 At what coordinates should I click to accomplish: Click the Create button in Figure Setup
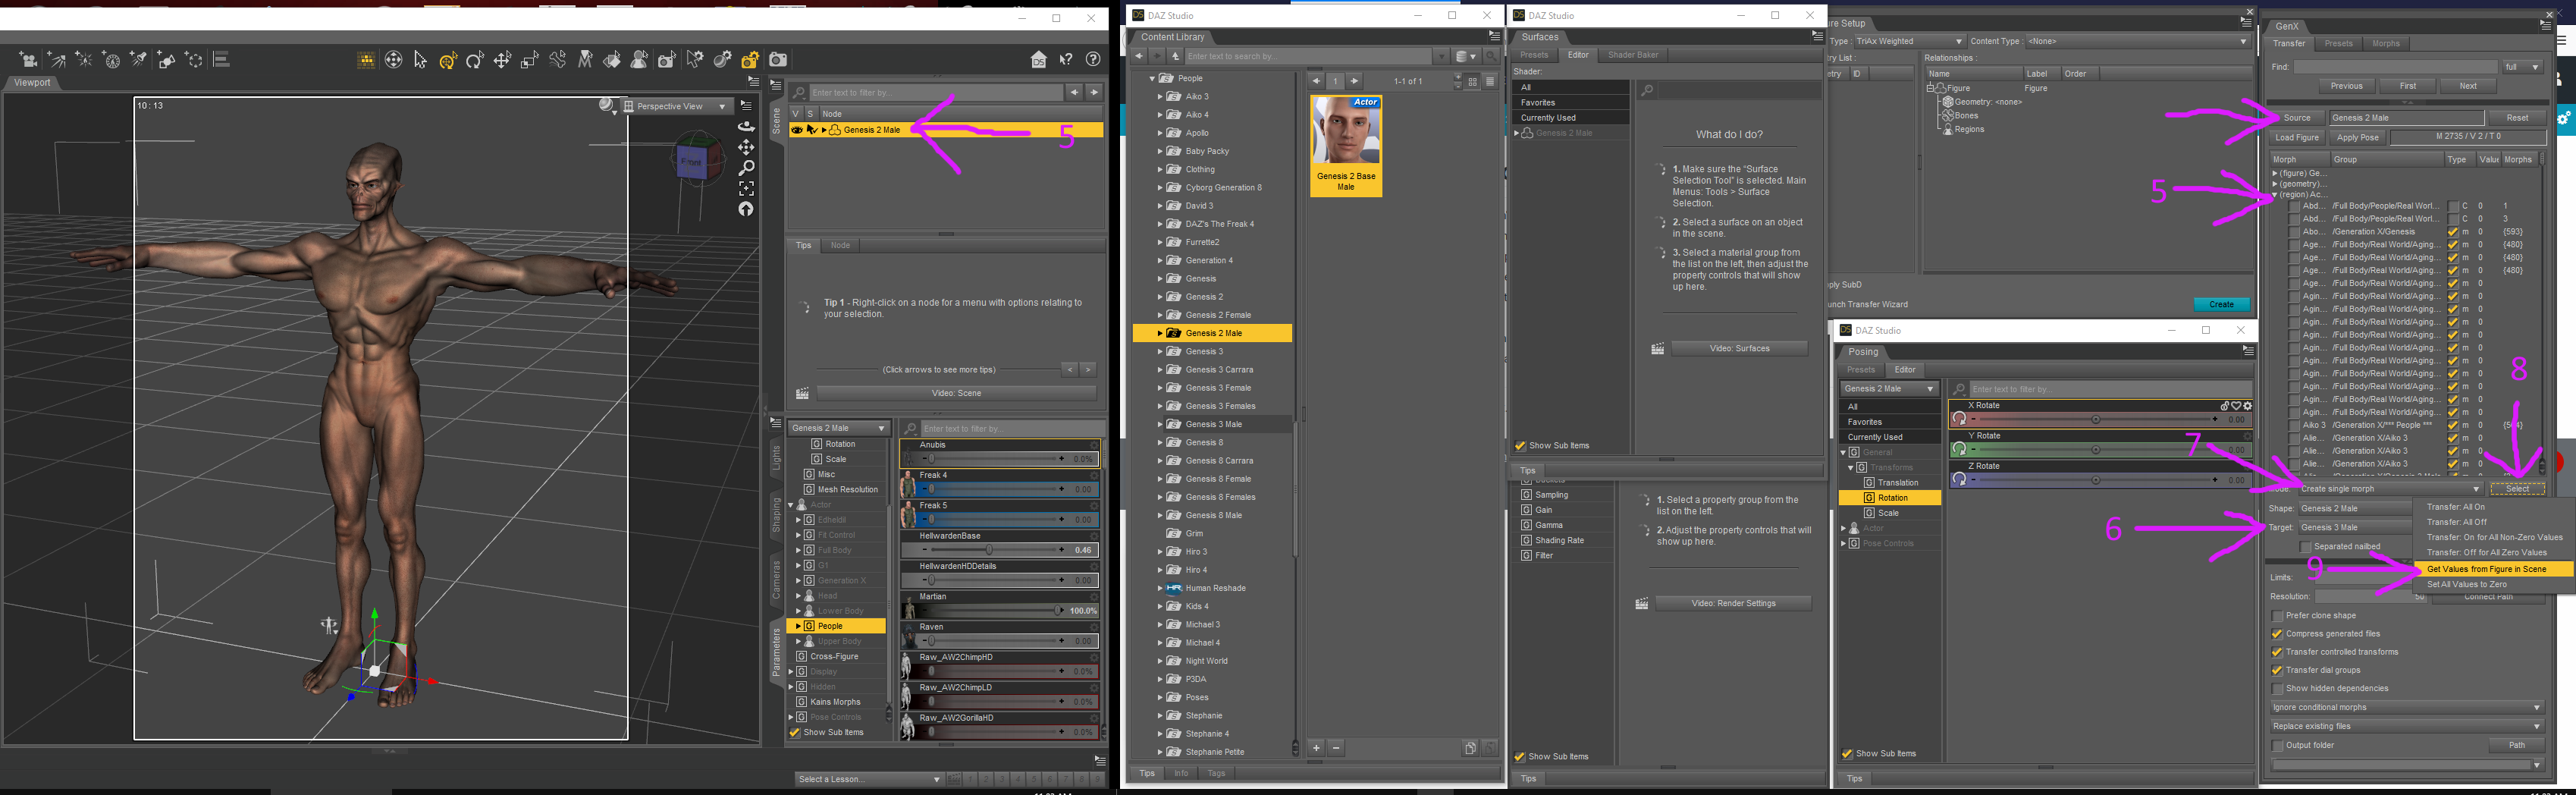pyautogui.click(x=2222, y=305)
